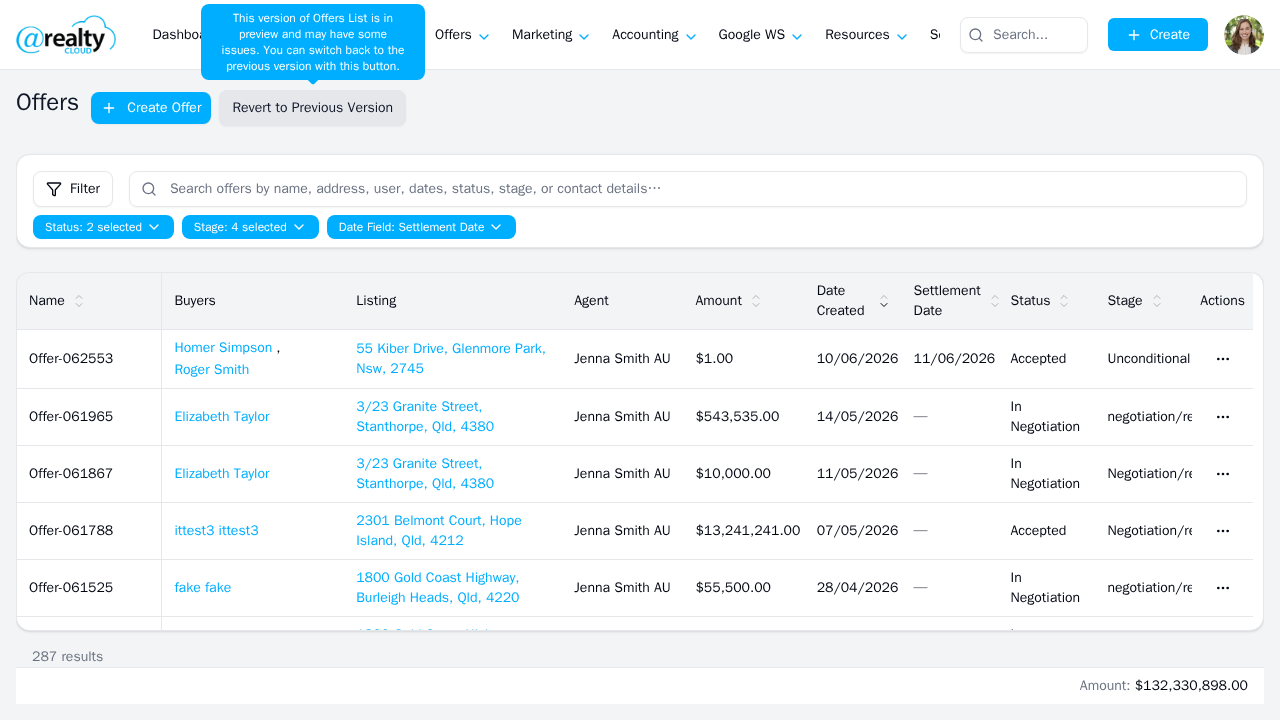This screenshot has width=1280, height=720.
Task: Open fake fake buyer link
Action: (203, 588)
